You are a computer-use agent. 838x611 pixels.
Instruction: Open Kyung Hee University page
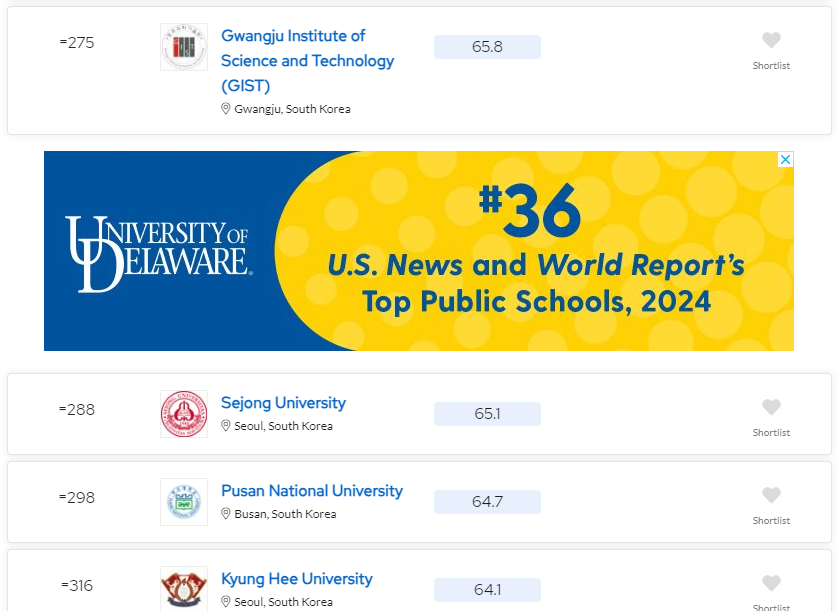[x=297, y=578]
